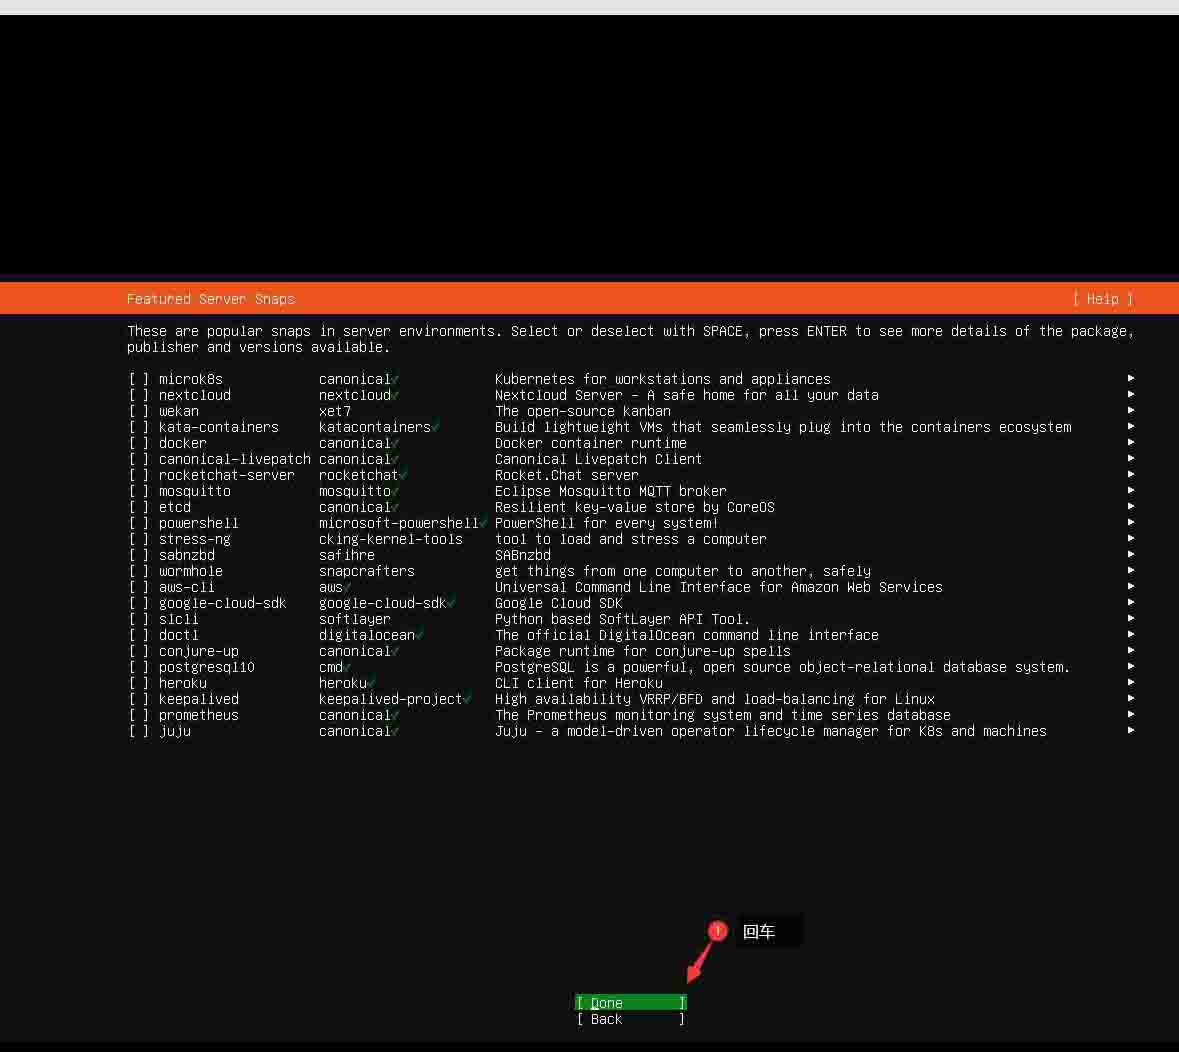Toggle the microk8s snap checkbox
Viewport: 1179px width, 1052px height.
(138, 379)
